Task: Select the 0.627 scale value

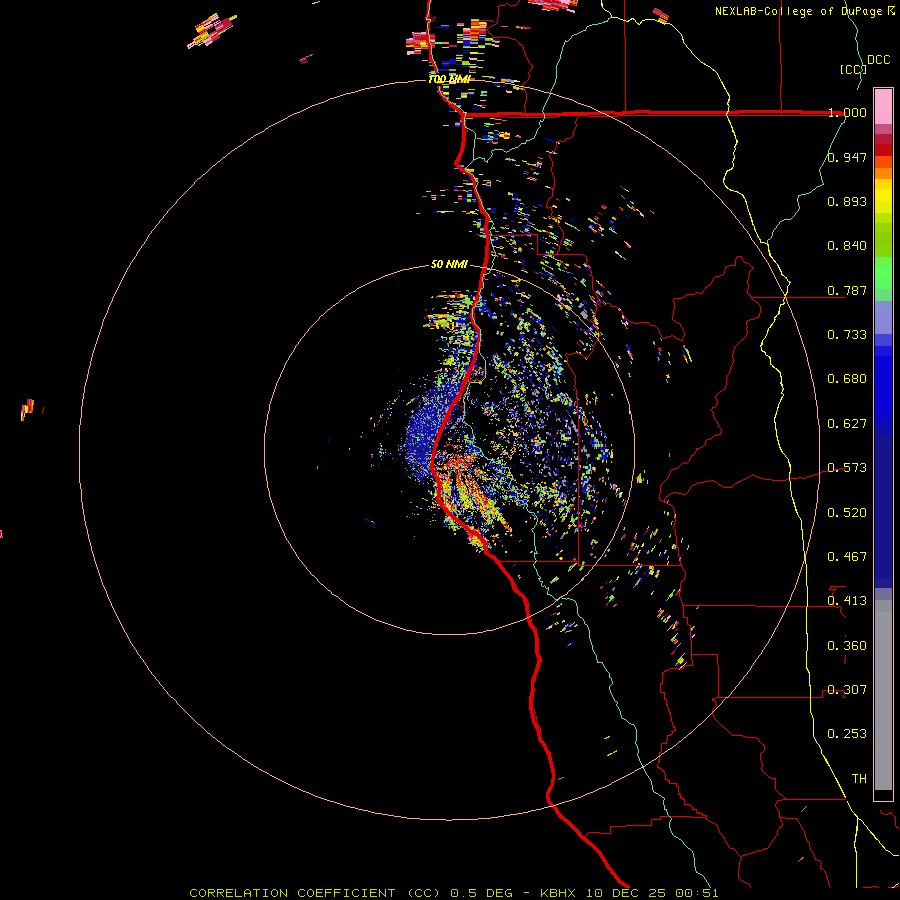Action: [847, 424]
